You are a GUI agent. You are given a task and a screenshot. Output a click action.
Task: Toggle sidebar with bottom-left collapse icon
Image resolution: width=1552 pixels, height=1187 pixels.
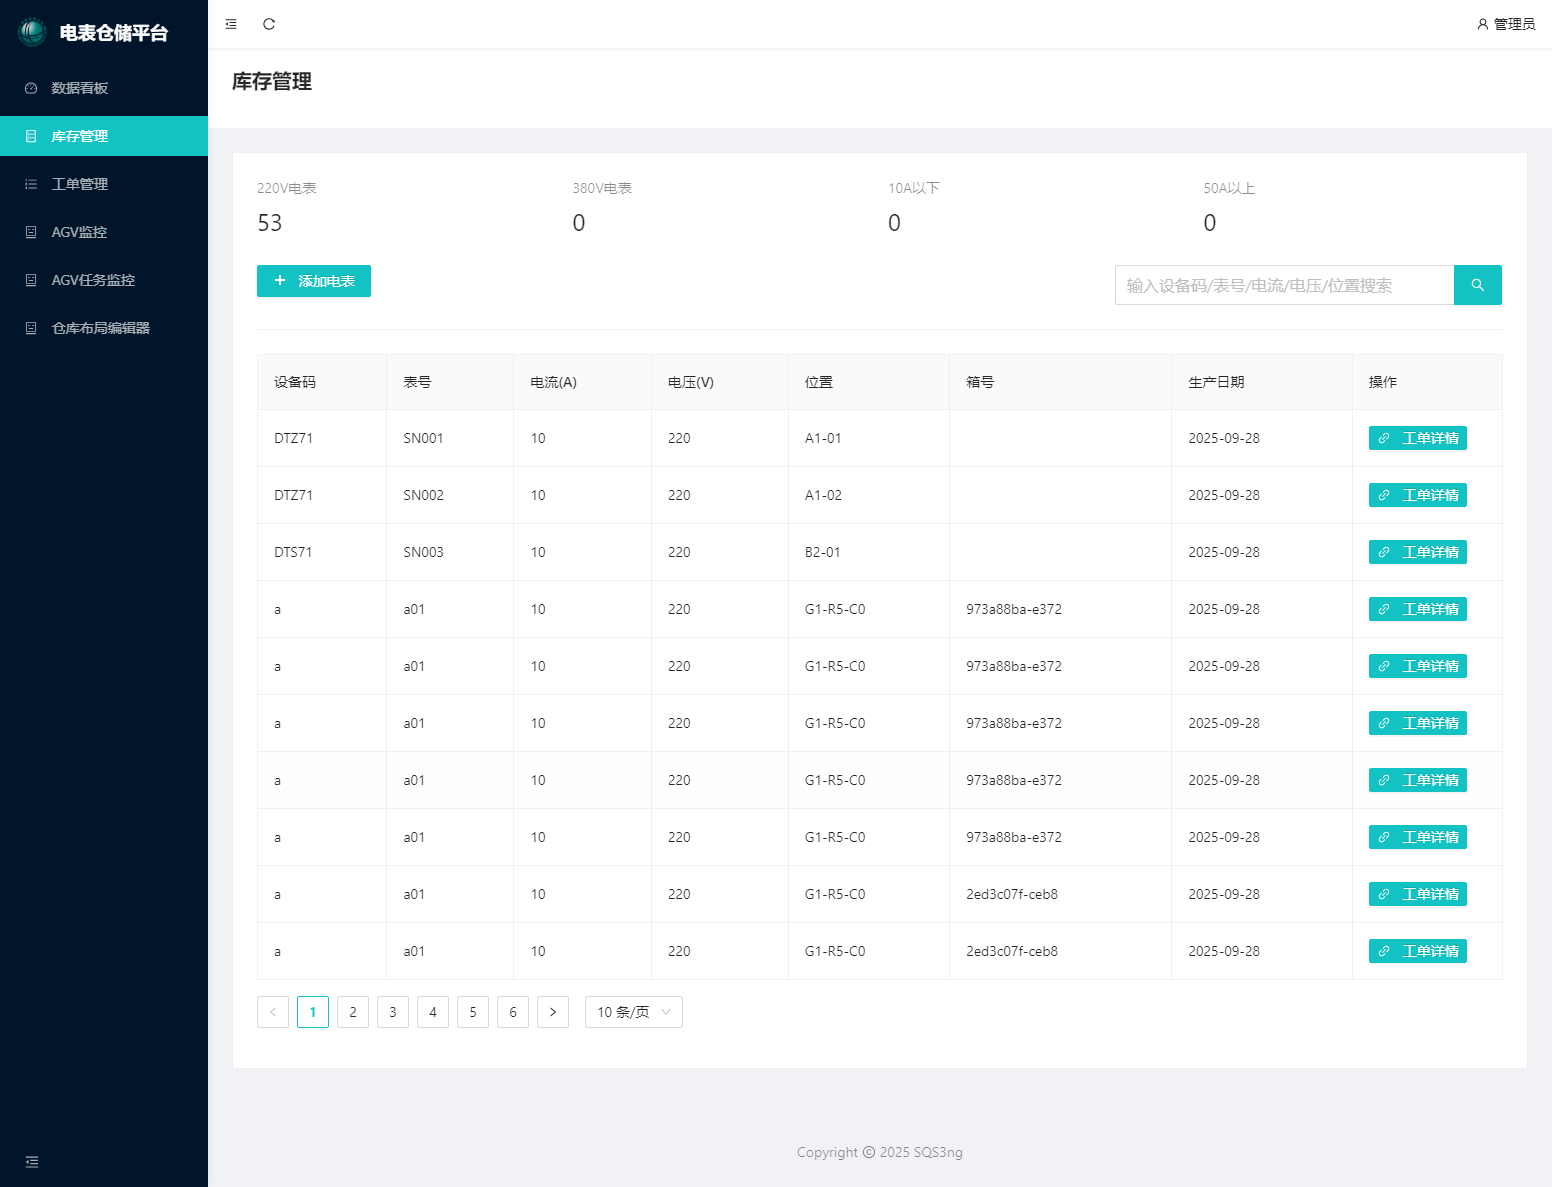[x=32, y=1162]
